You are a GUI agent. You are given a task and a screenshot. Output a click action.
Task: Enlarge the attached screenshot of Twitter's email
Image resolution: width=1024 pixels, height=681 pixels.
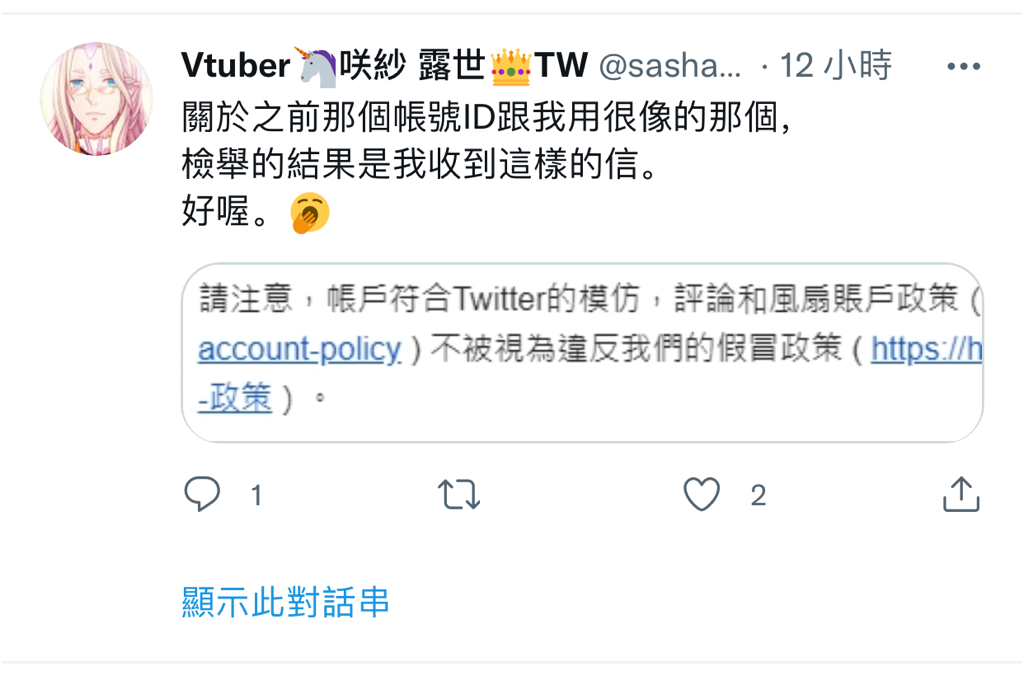coord(583,353)
